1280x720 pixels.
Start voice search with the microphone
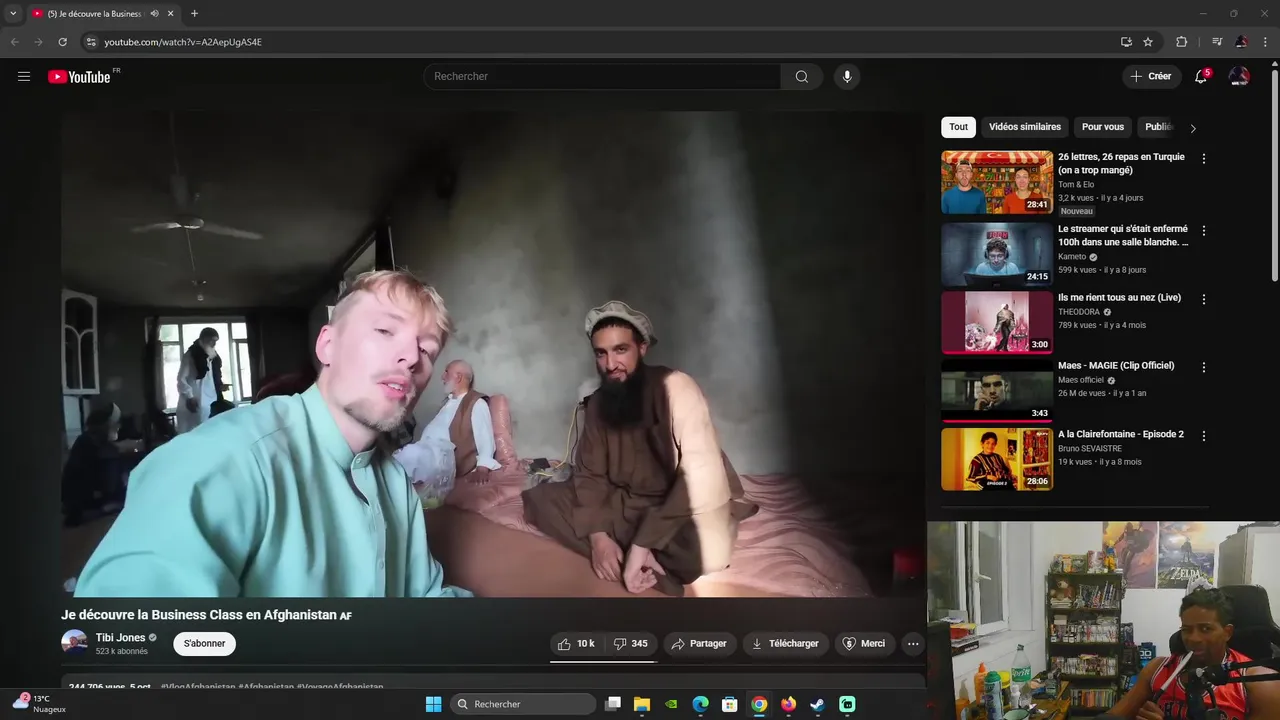(847, 76)
